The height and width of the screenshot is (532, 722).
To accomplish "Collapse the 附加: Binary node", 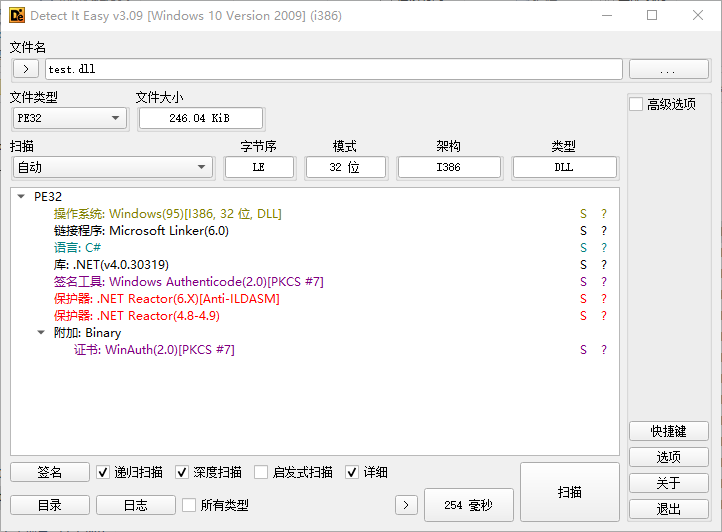I will pyautogui.click(x=41, y=333).
